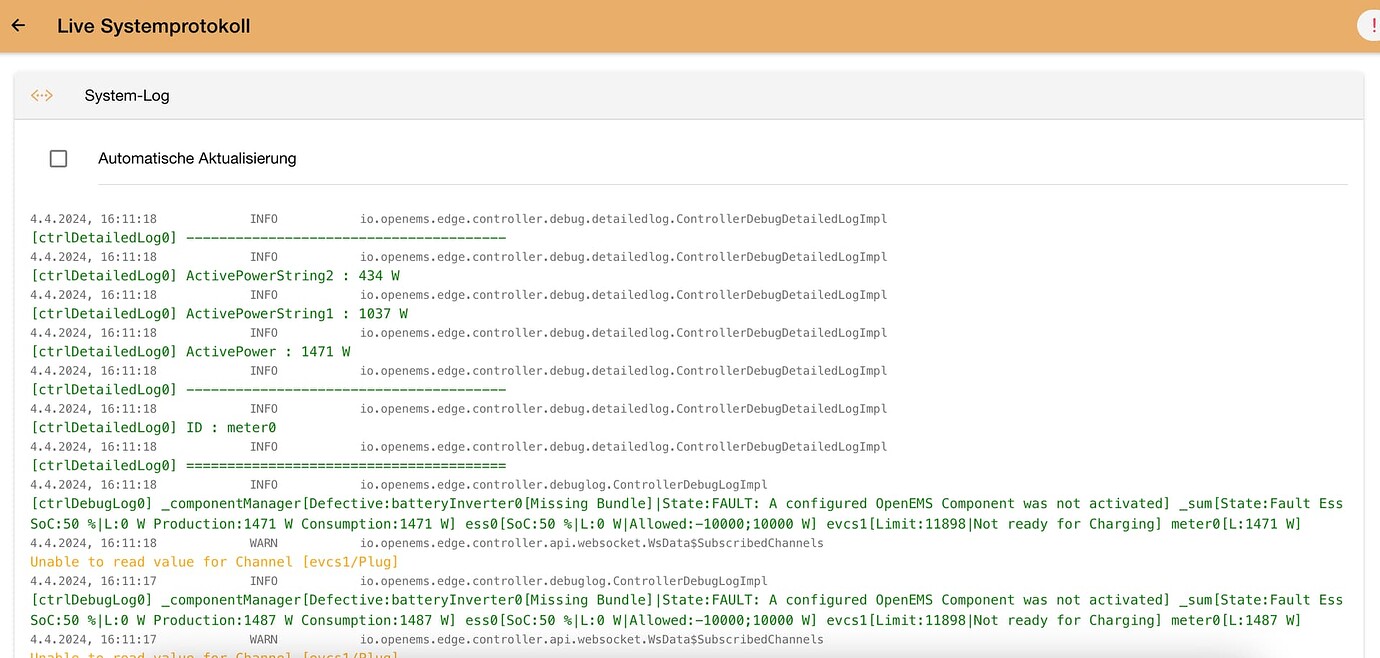Select debug log entry with Production:1487 W
Viewport: 1380px width, 658px height.
686,610
